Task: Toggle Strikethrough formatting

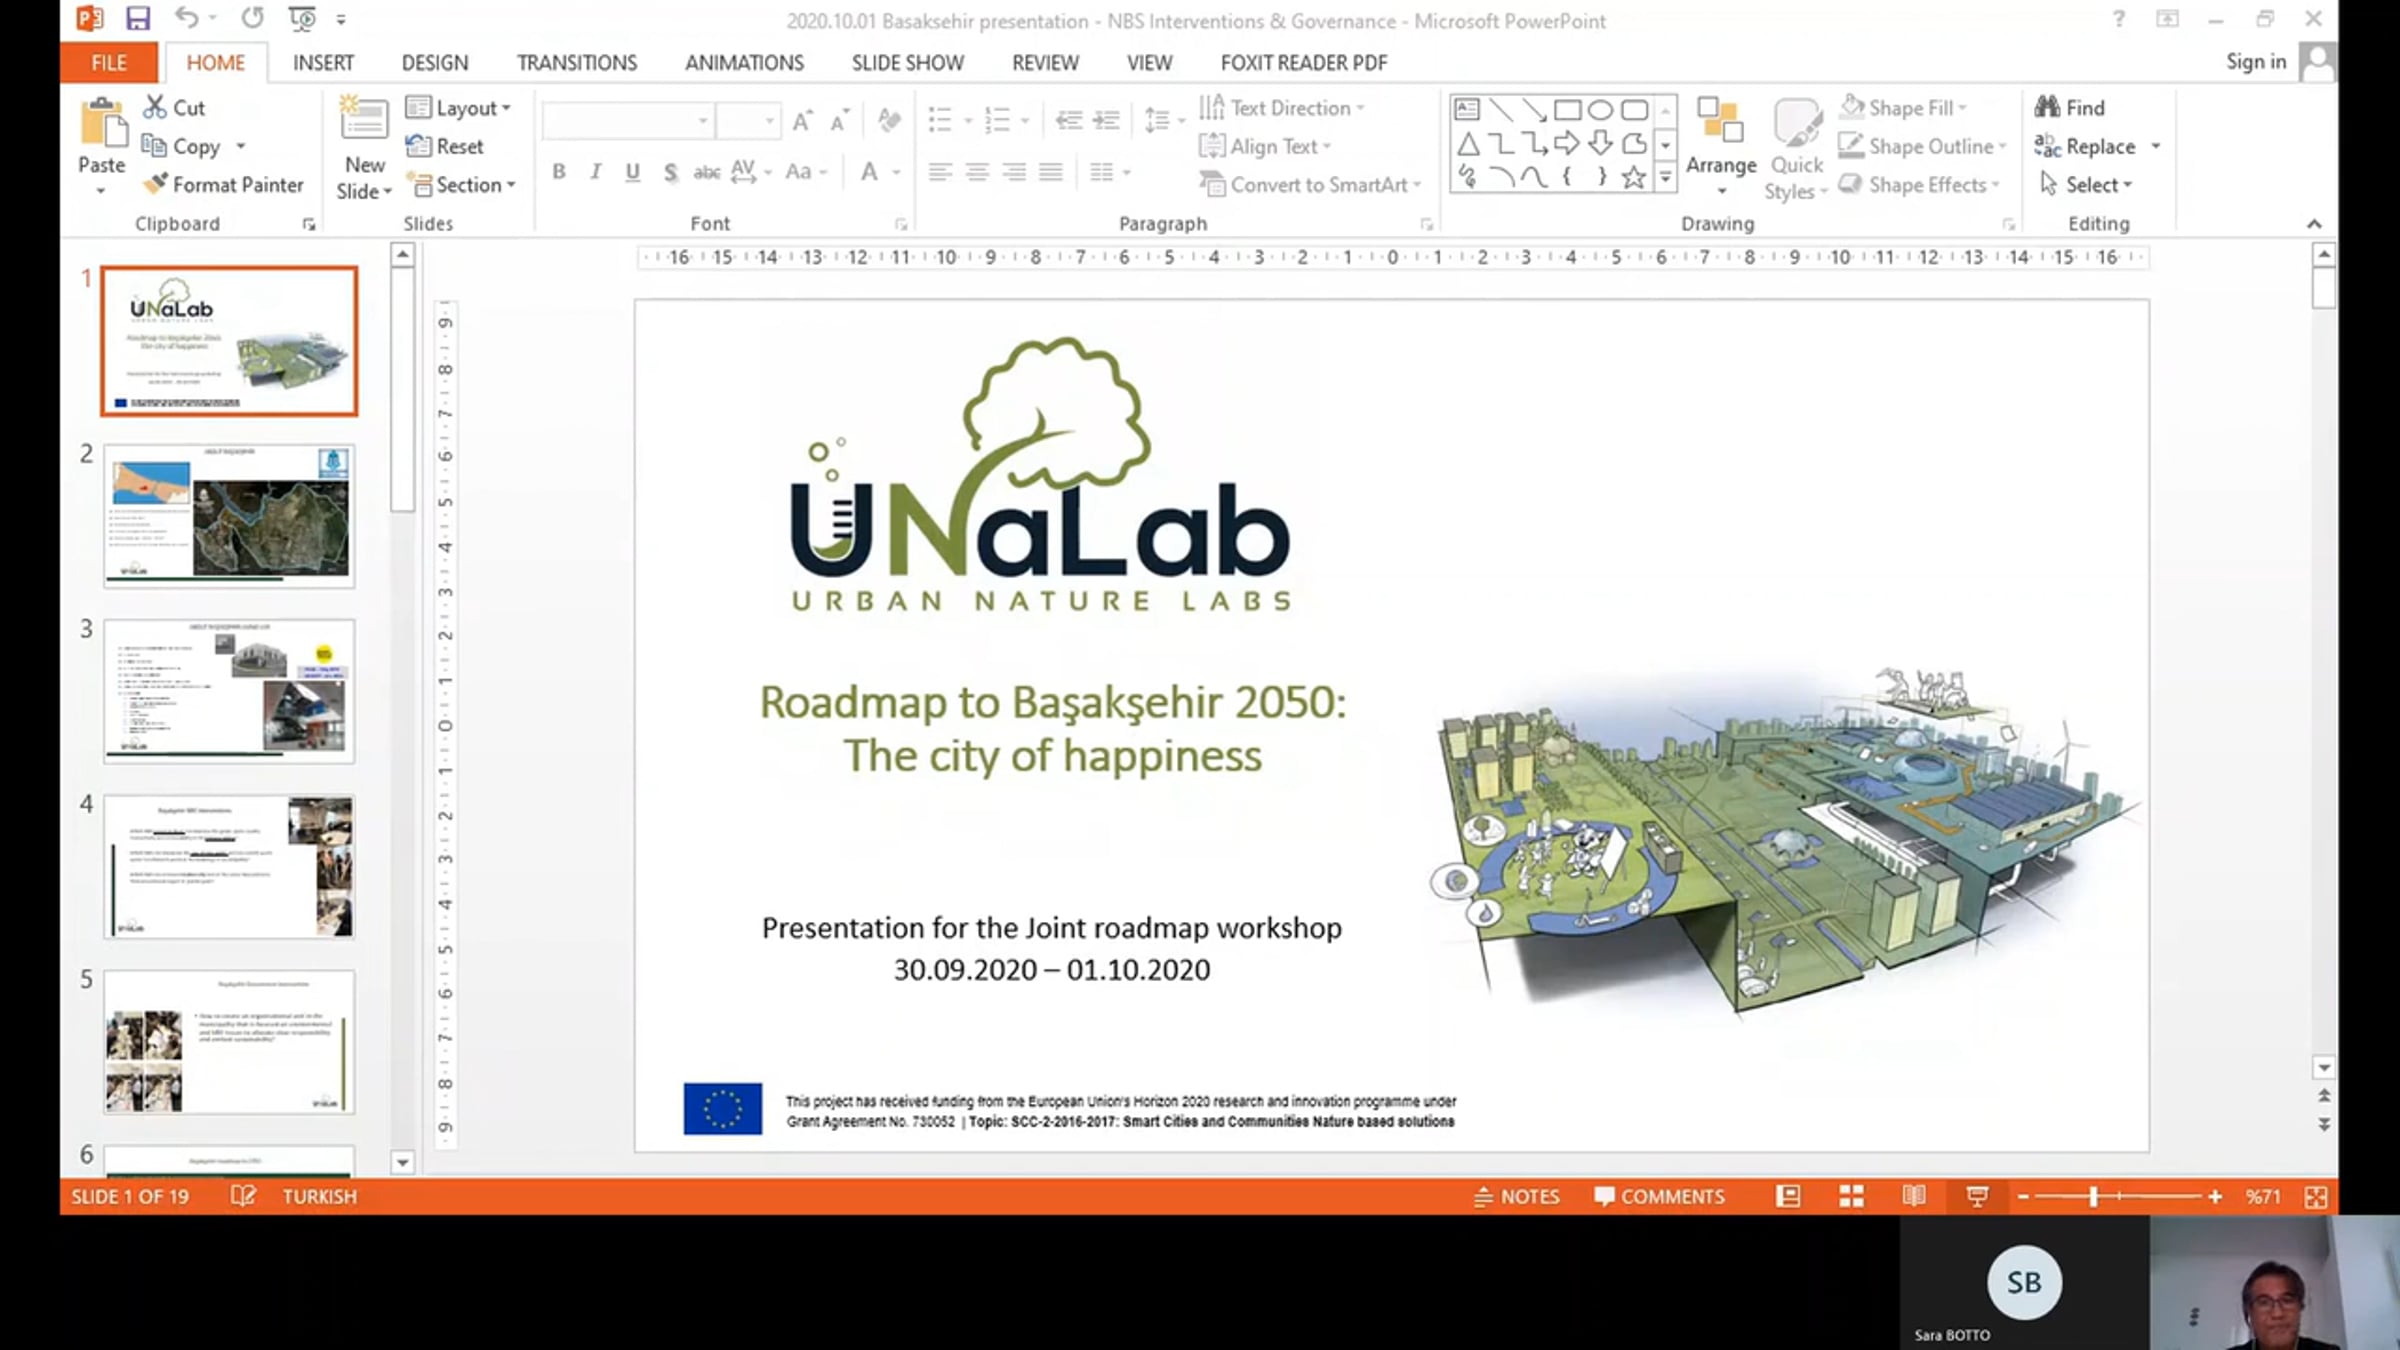Action: coord(707,172)
